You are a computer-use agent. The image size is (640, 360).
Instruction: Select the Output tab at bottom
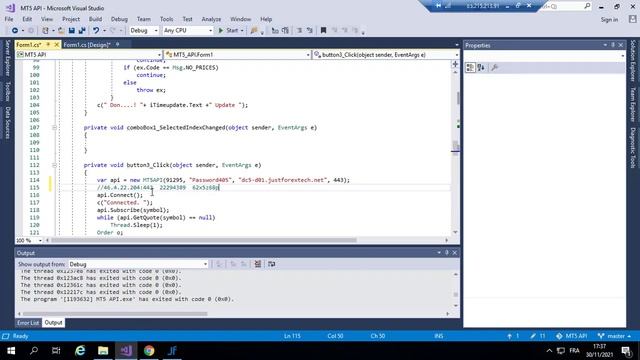pyautogui.click(x=53, y=323)
